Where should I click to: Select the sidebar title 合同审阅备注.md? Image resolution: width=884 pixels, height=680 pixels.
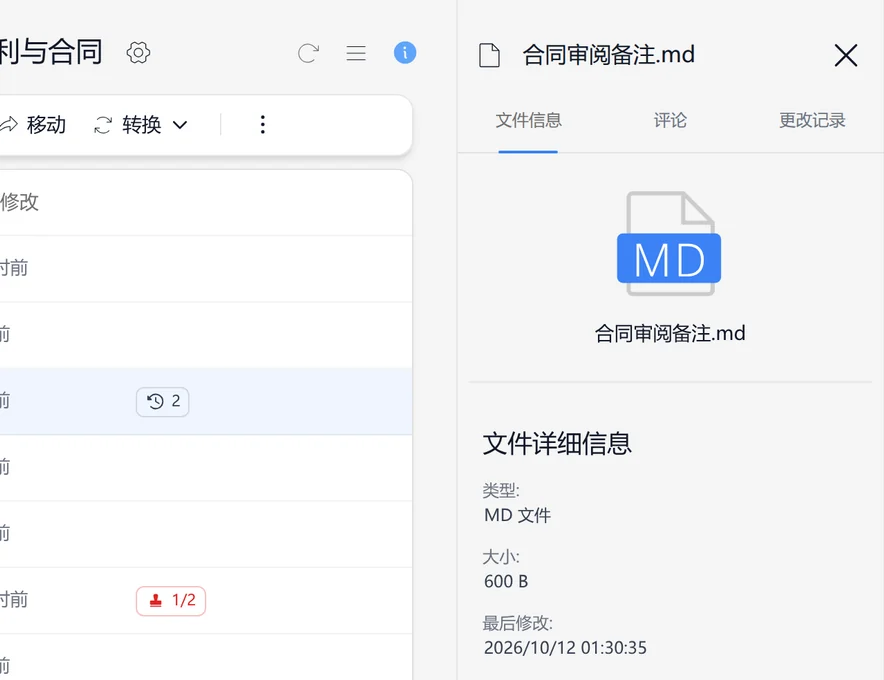click(608, 55)
